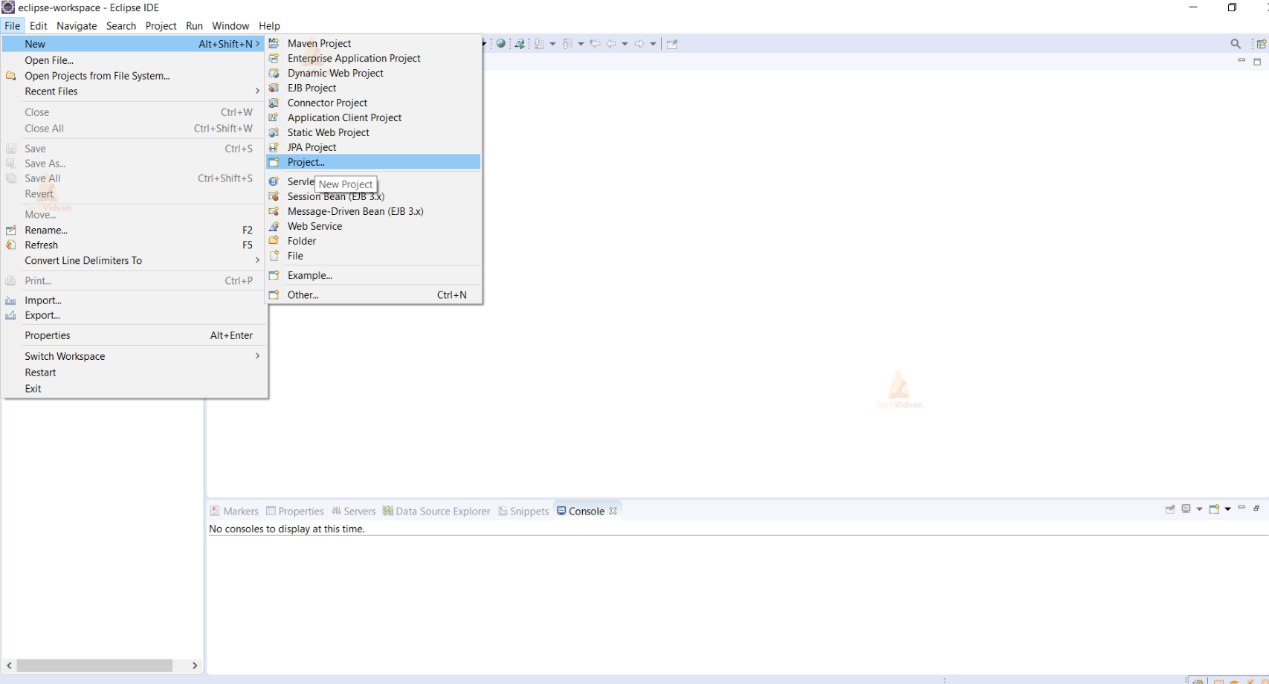Click the Open Perspective icon
Viewport: 1269px width, 684px height.
point(1261,44)
